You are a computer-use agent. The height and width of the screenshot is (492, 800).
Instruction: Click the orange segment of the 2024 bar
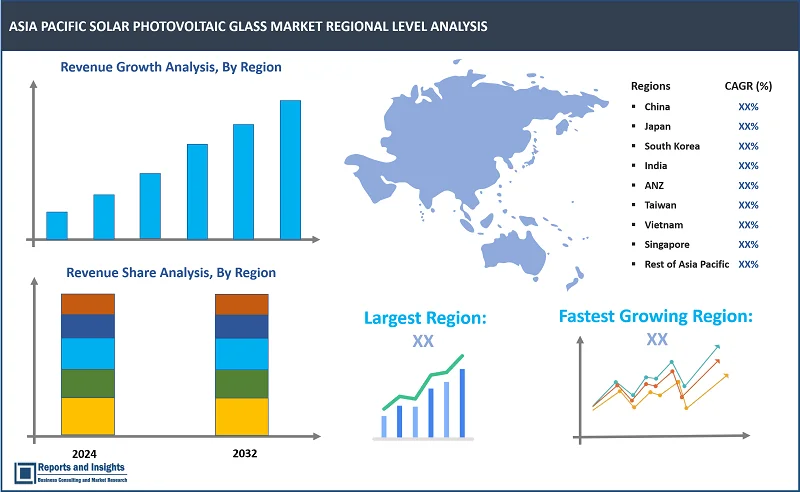pyautogui.click(x=88, y=304)
